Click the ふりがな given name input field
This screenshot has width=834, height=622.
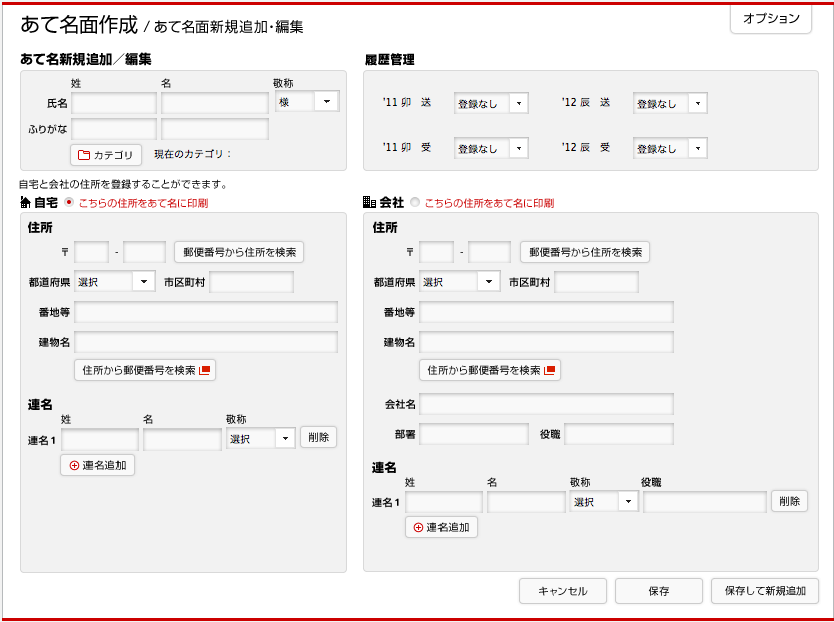(x=215, y=129)
